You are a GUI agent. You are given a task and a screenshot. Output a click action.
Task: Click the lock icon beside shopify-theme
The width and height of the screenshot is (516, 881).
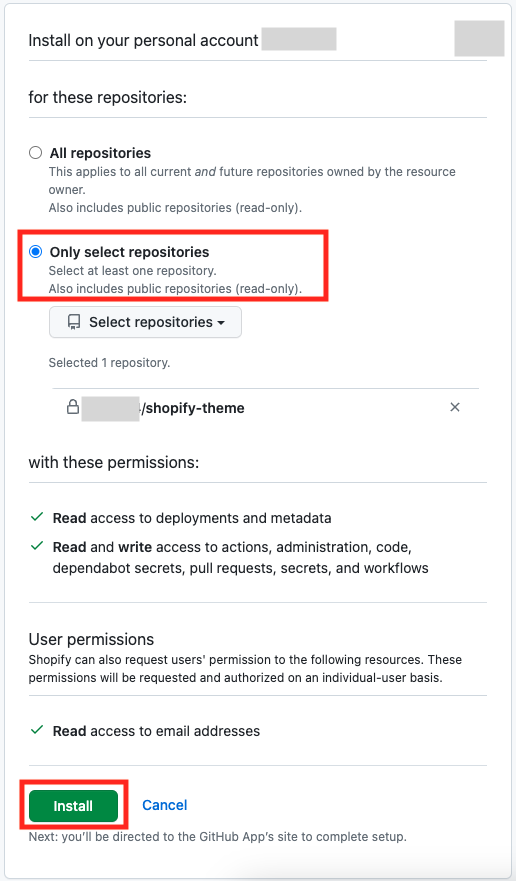coord(73,407)
